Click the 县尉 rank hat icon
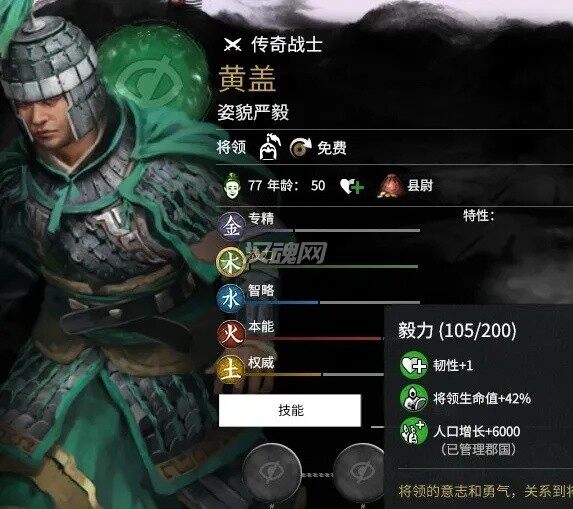This screenshot has height=509, width=573. coord(390,186)
